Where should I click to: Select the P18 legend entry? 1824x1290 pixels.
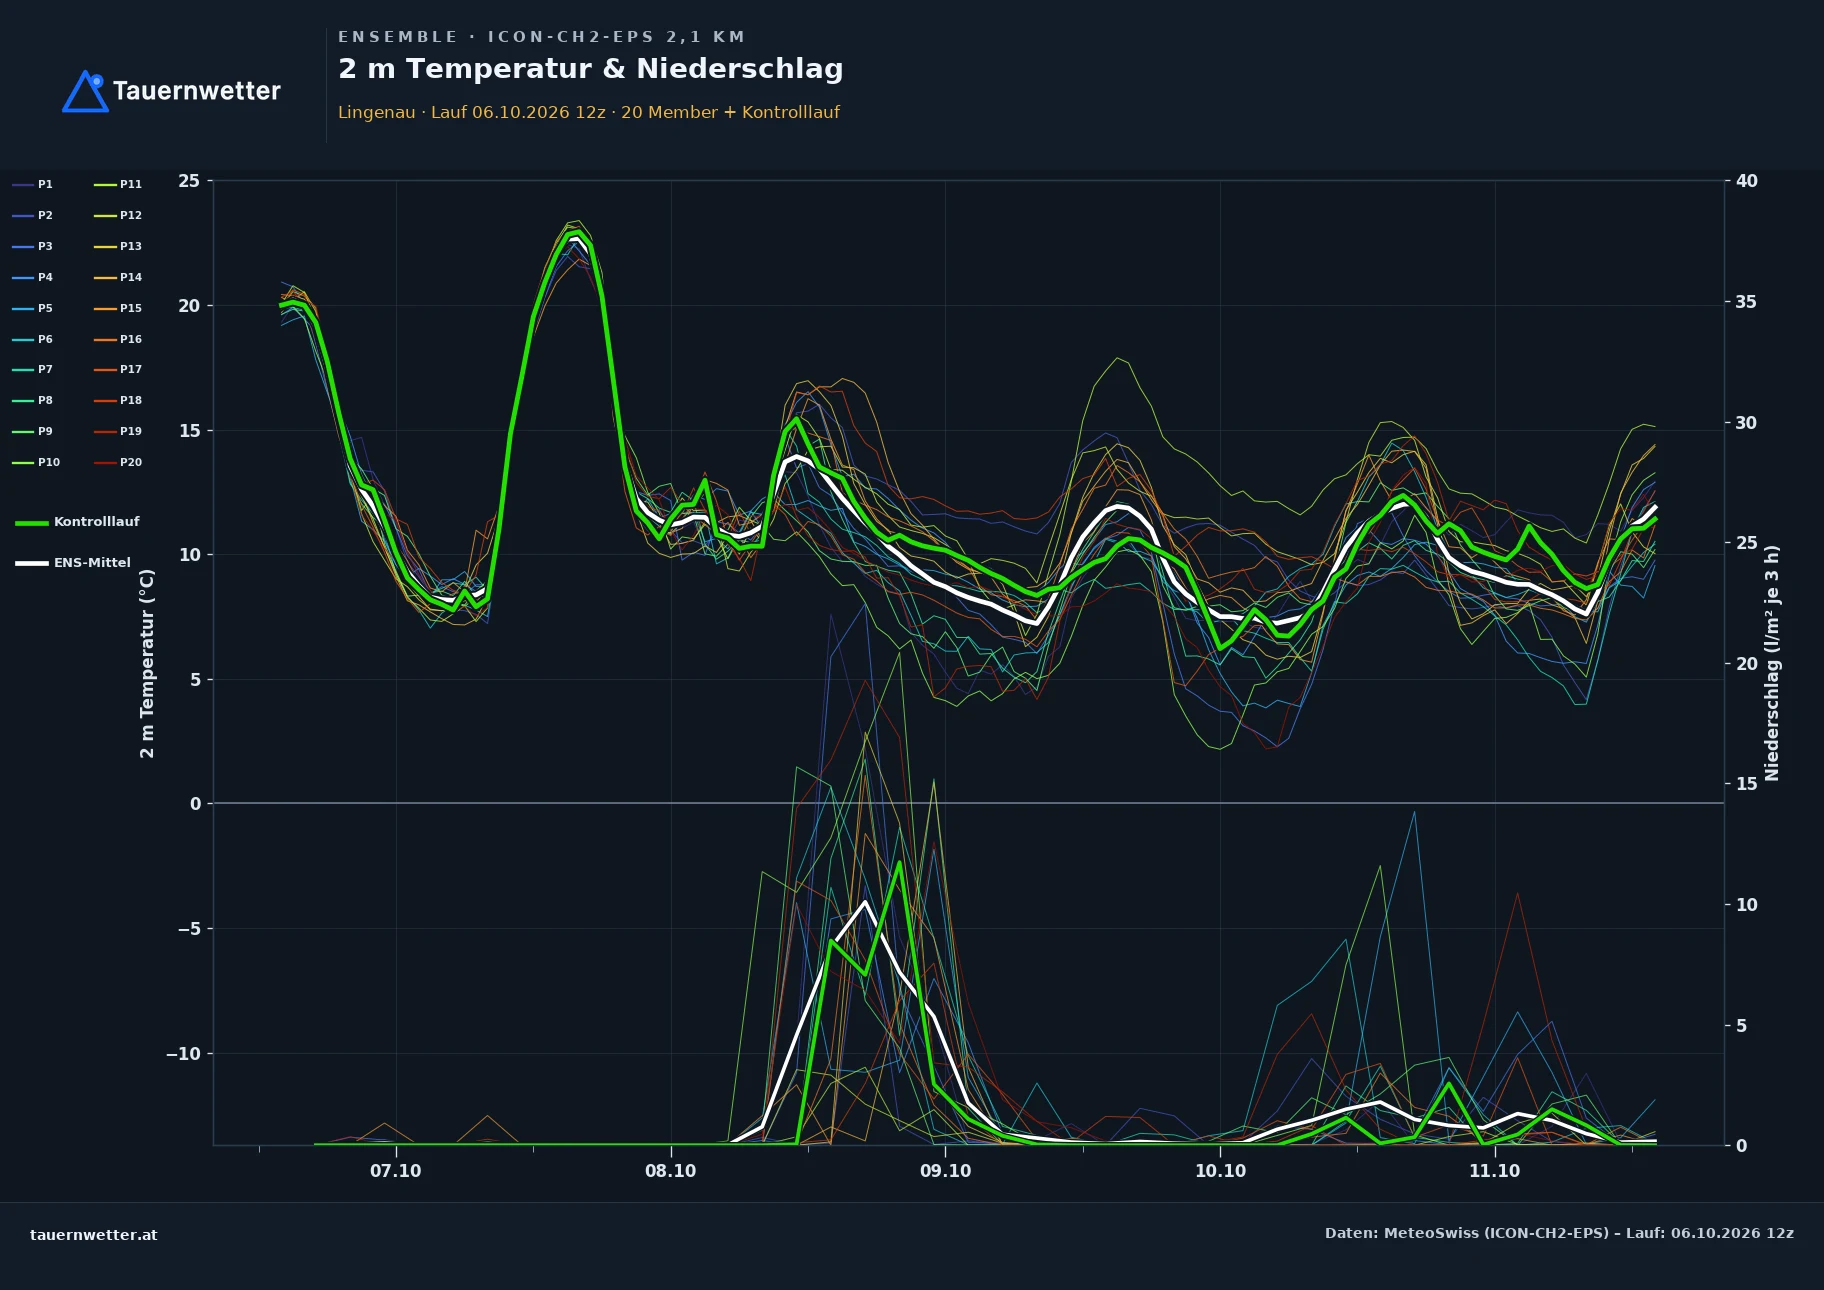118,400
